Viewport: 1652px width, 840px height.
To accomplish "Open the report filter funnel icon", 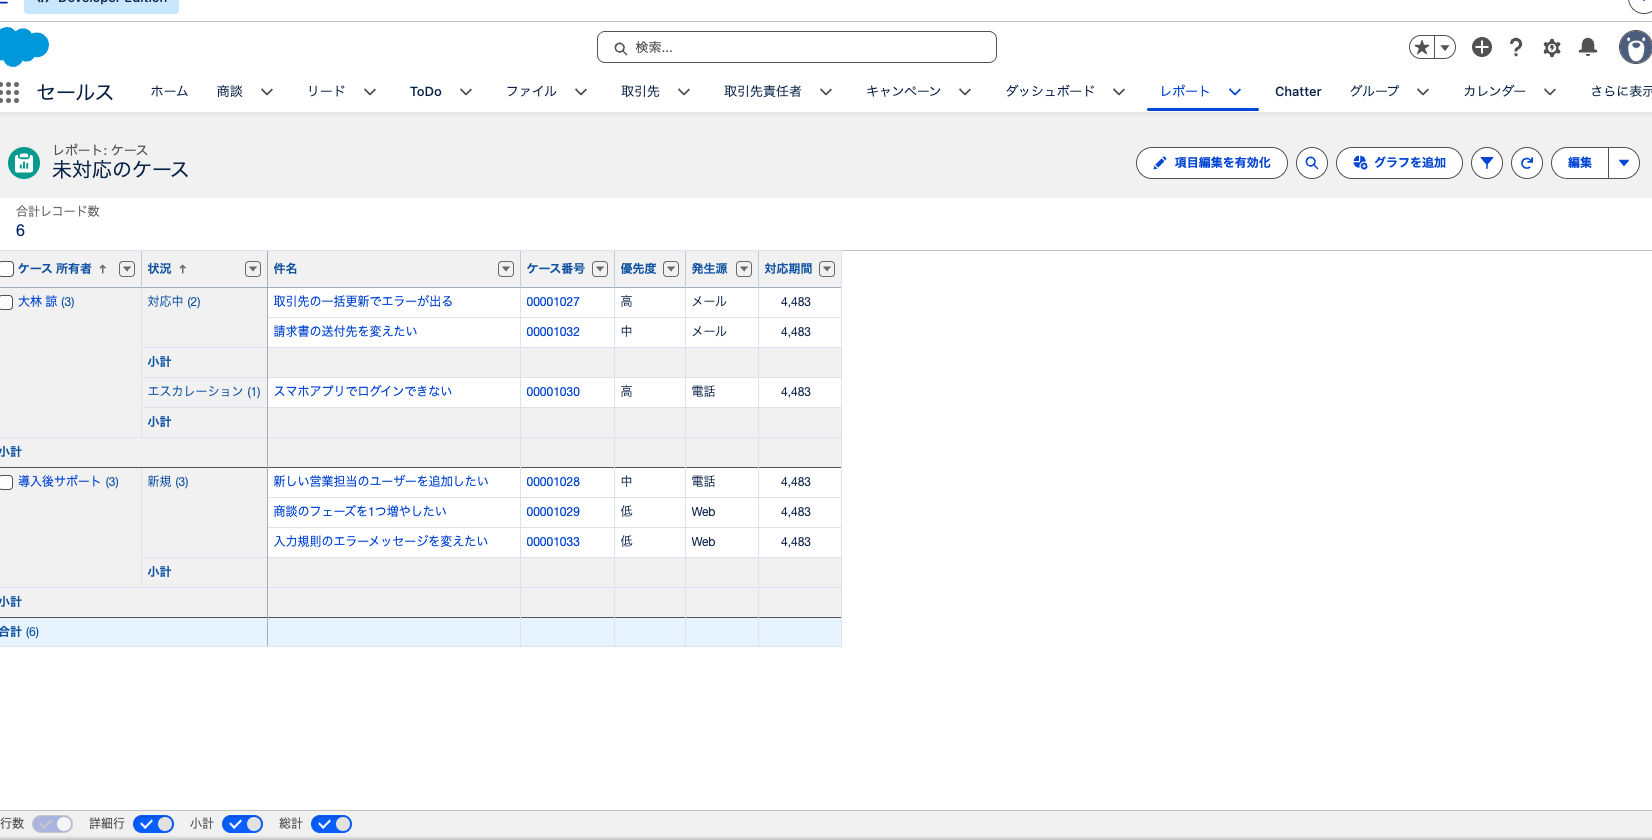I will (x=1487, y=163).
